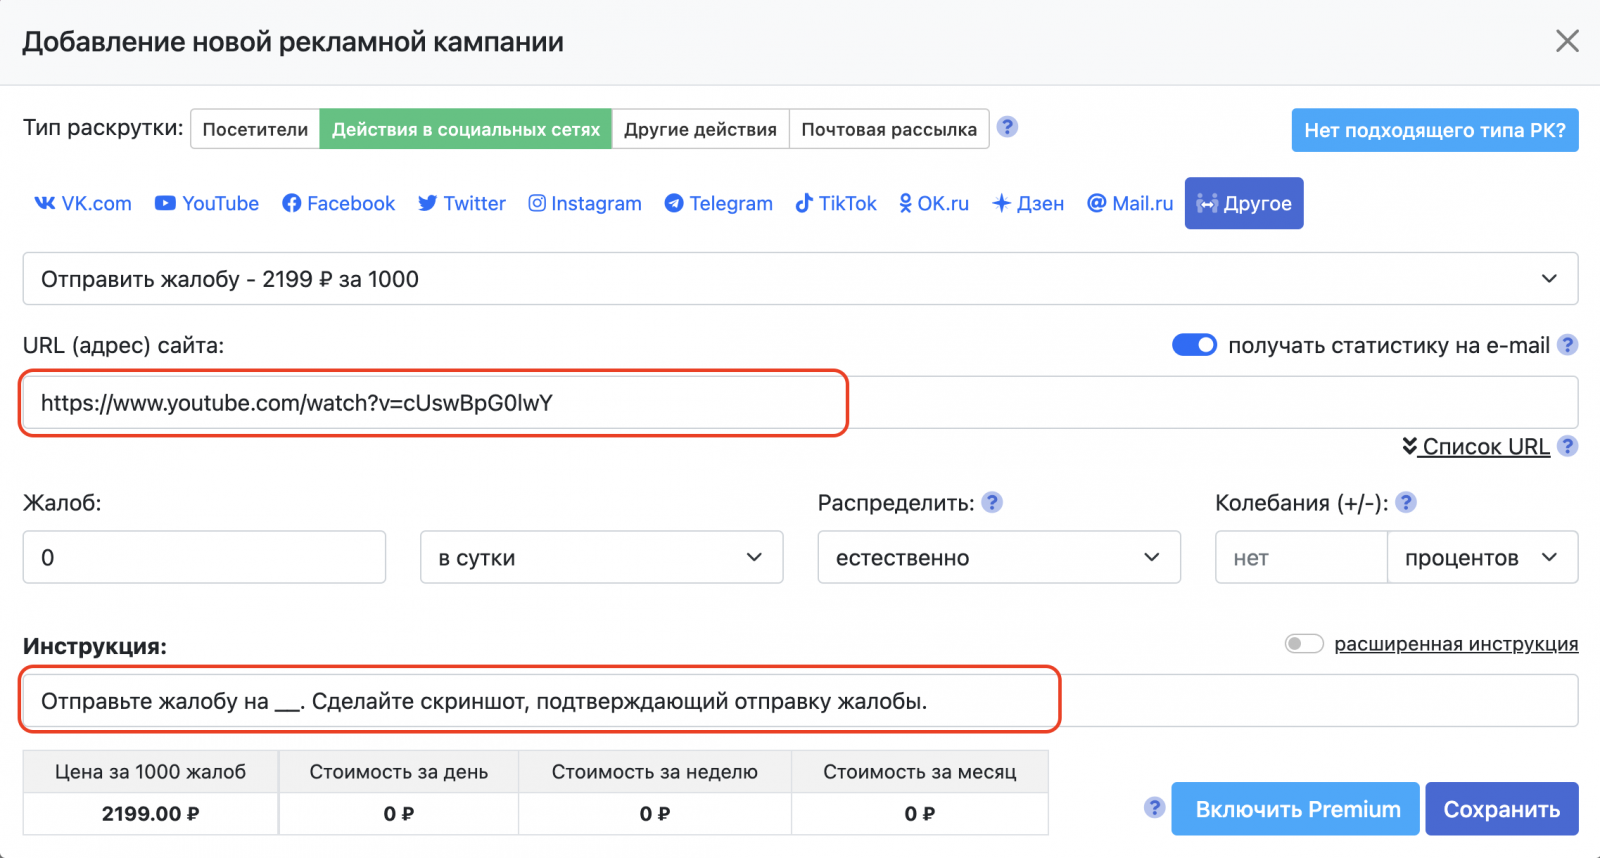
Task: Click the help icon next to Распределить
Action: click(992, 502)
